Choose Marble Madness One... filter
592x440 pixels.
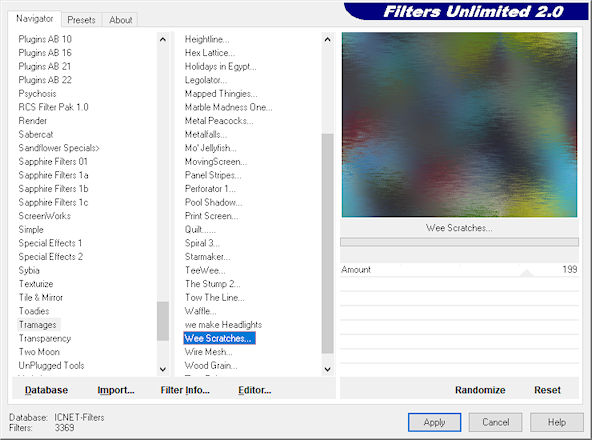[x=228, y=107]
